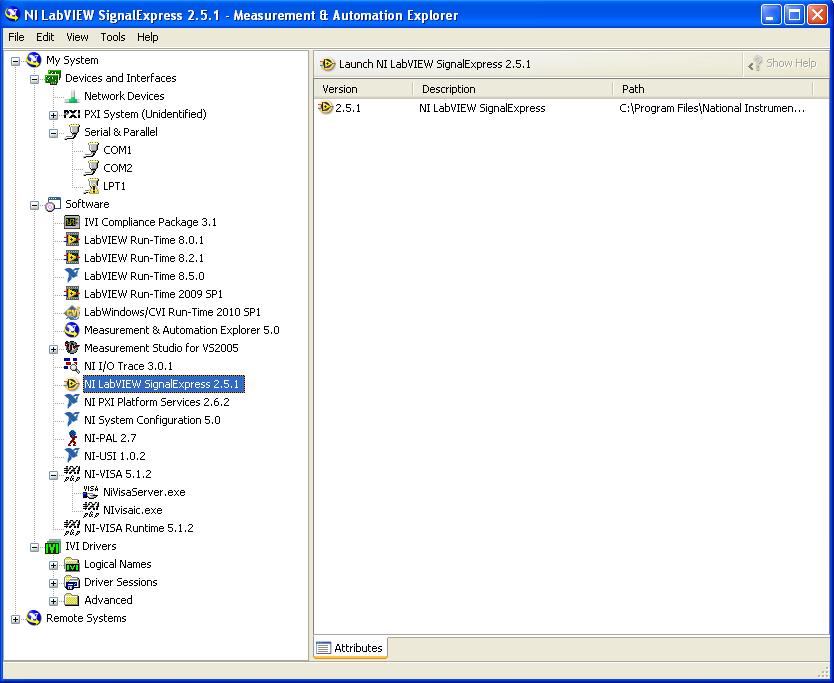834x683 pixels.
Task: Collapse the IVI Drivers node
Action: (x=35, y=547)
